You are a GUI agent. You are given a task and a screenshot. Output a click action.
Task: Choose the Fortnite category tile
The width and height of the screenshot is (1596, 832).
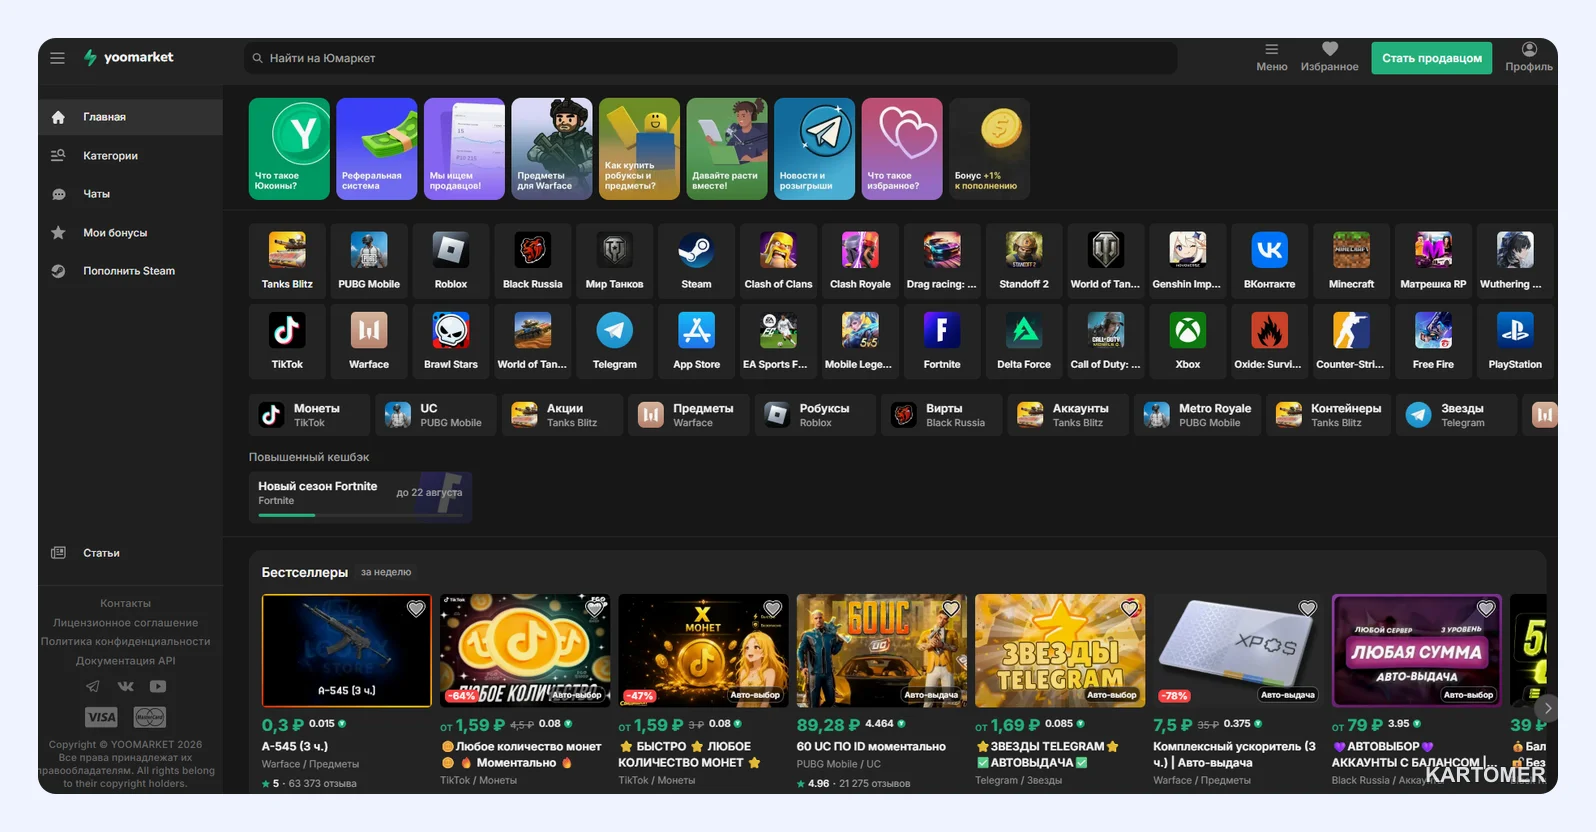pyautogui.click(x=942, y=341)
